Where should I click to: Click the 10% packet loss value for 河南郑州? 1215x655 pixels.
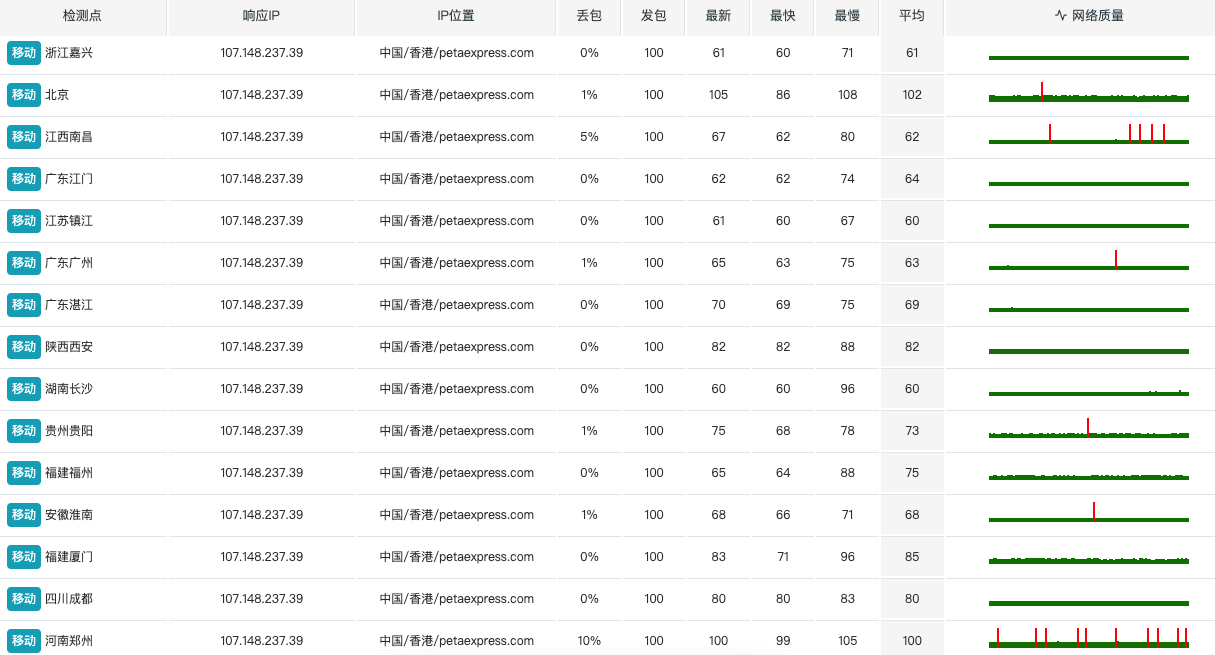point(589,641)
